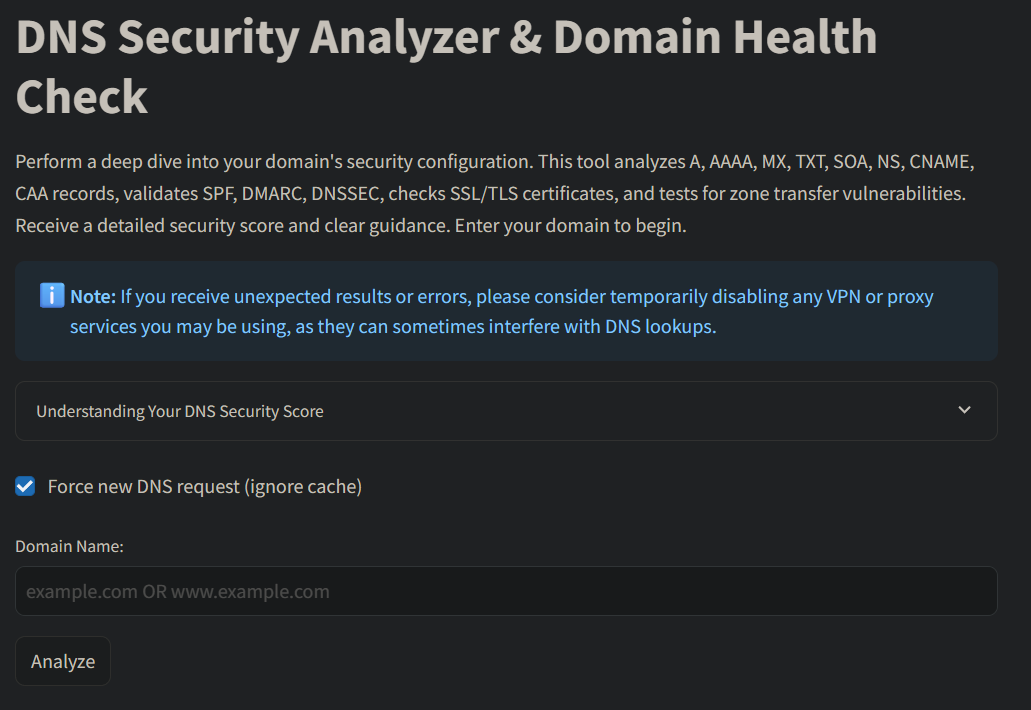This screenshot has height=710, width=1031.
Task: Click the blue info icon in the note
Action: tap(52, 296)
